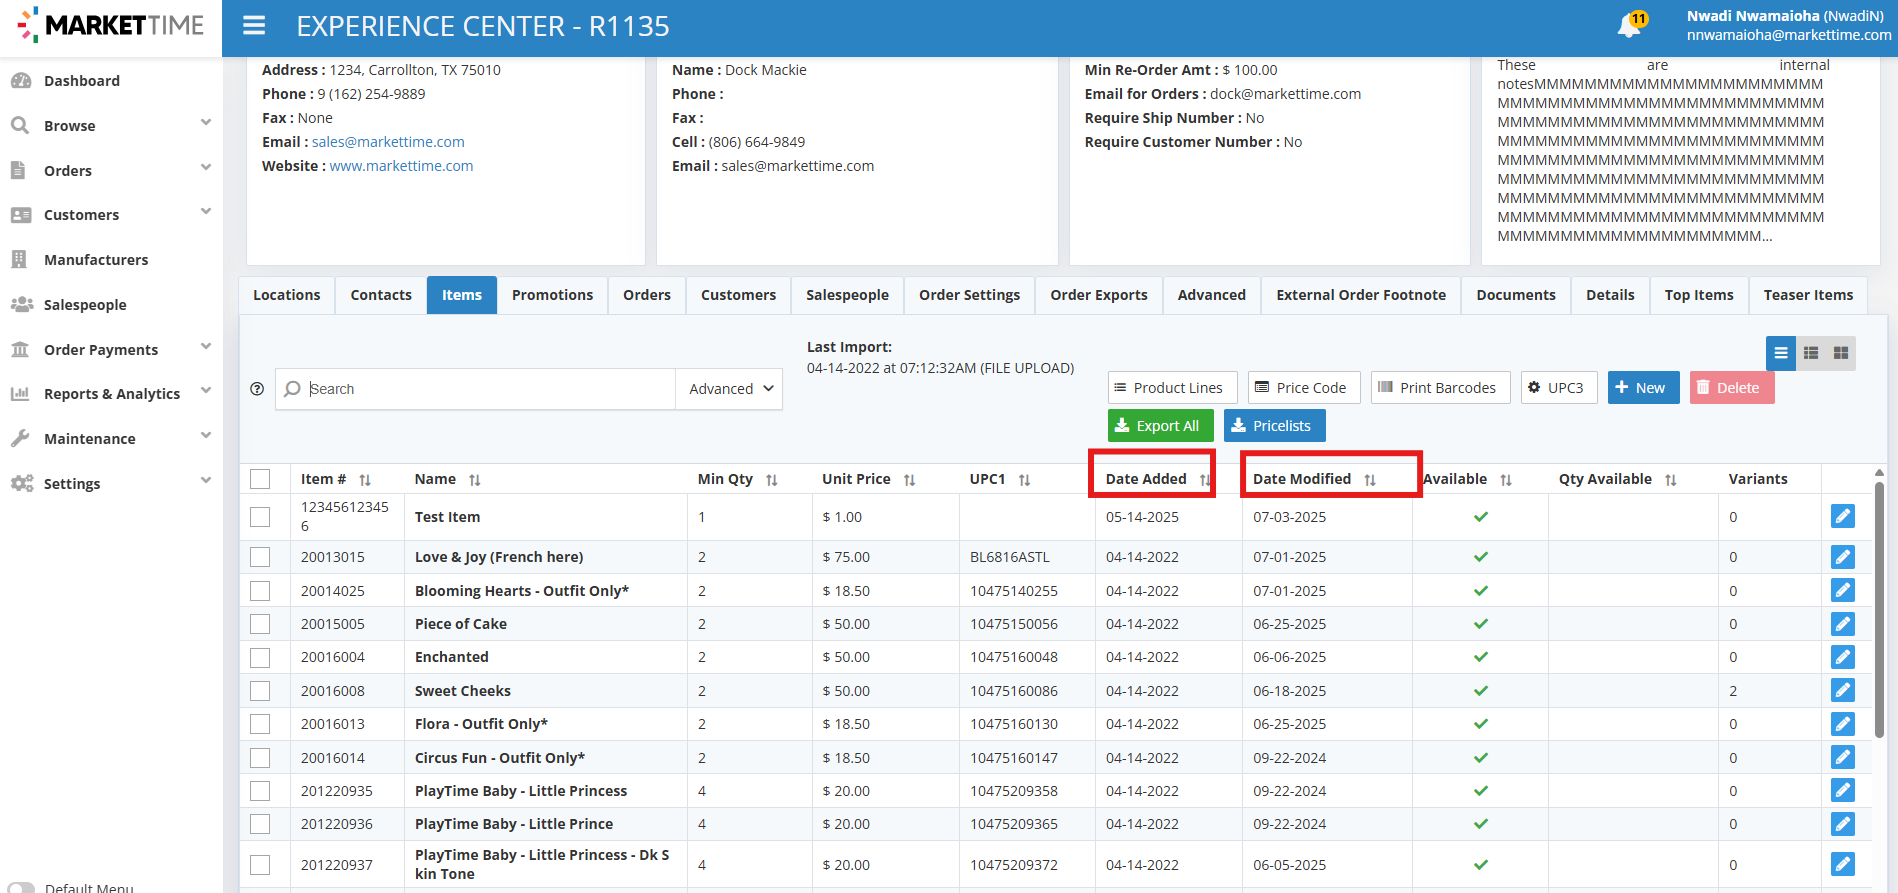Edit Blooming Hearts item via pencil icon

coord(1843,590)
